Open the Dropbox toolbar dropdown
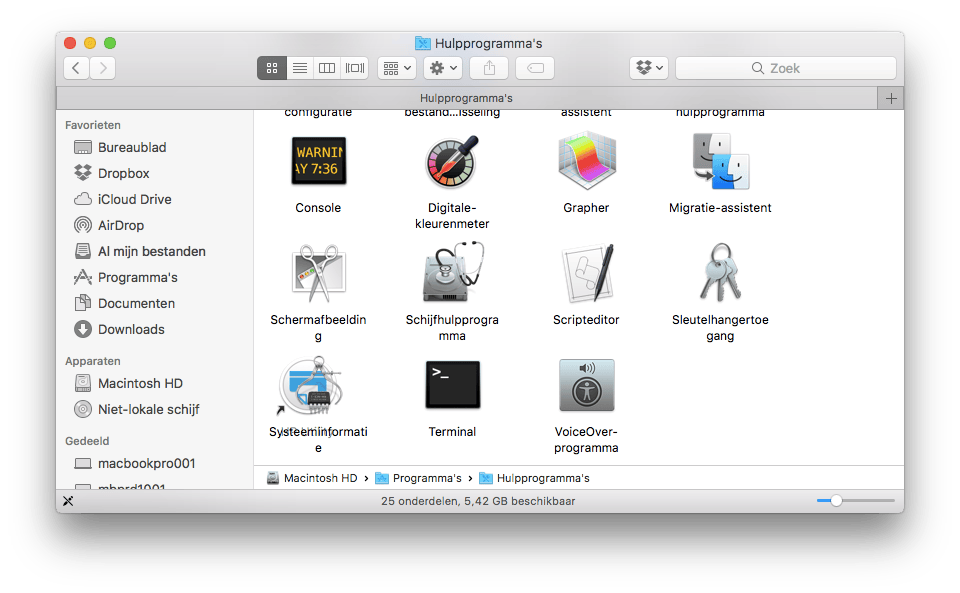Image resolution: width=960 pixels, height=593 pixels. [x=649, y=68]
